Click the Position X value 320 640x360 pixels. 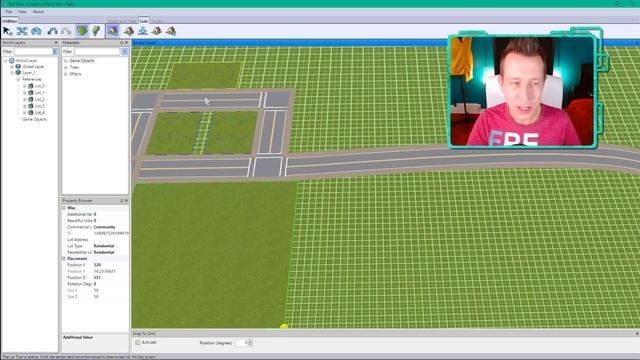(97, 265)
